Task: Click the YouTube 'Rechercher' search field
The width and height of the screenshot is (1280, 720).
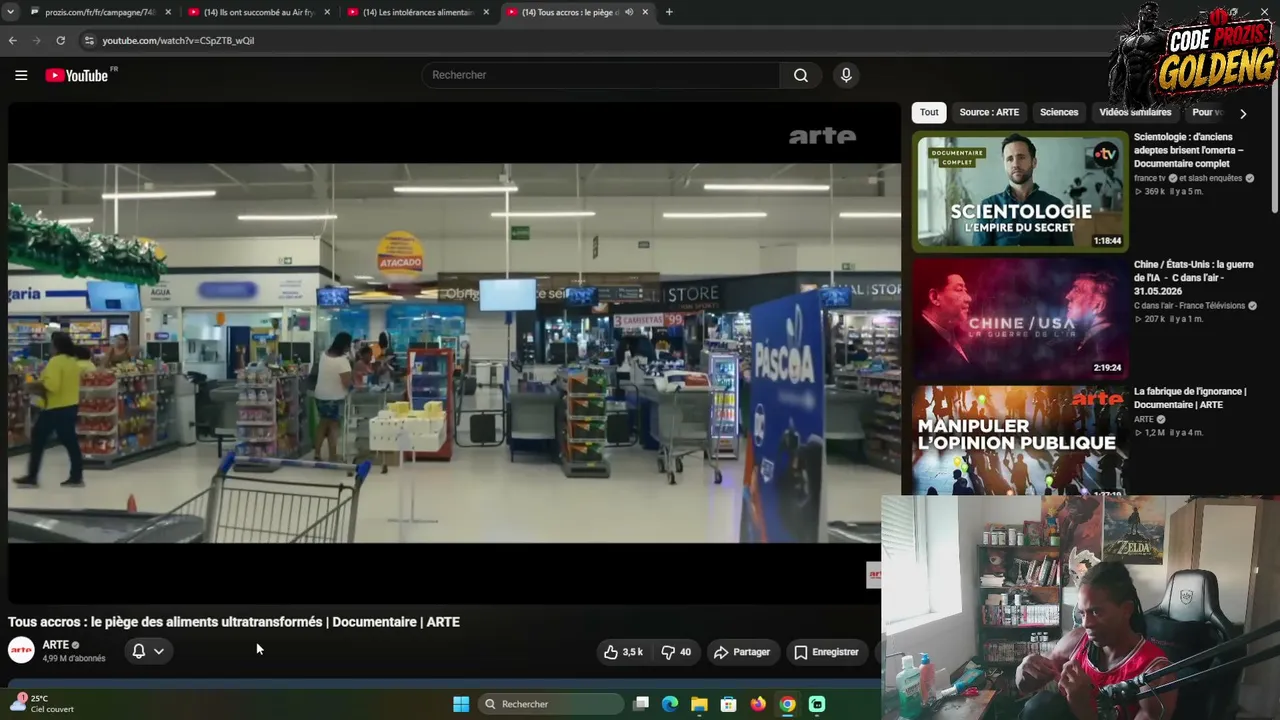Action: click(600, 75)
